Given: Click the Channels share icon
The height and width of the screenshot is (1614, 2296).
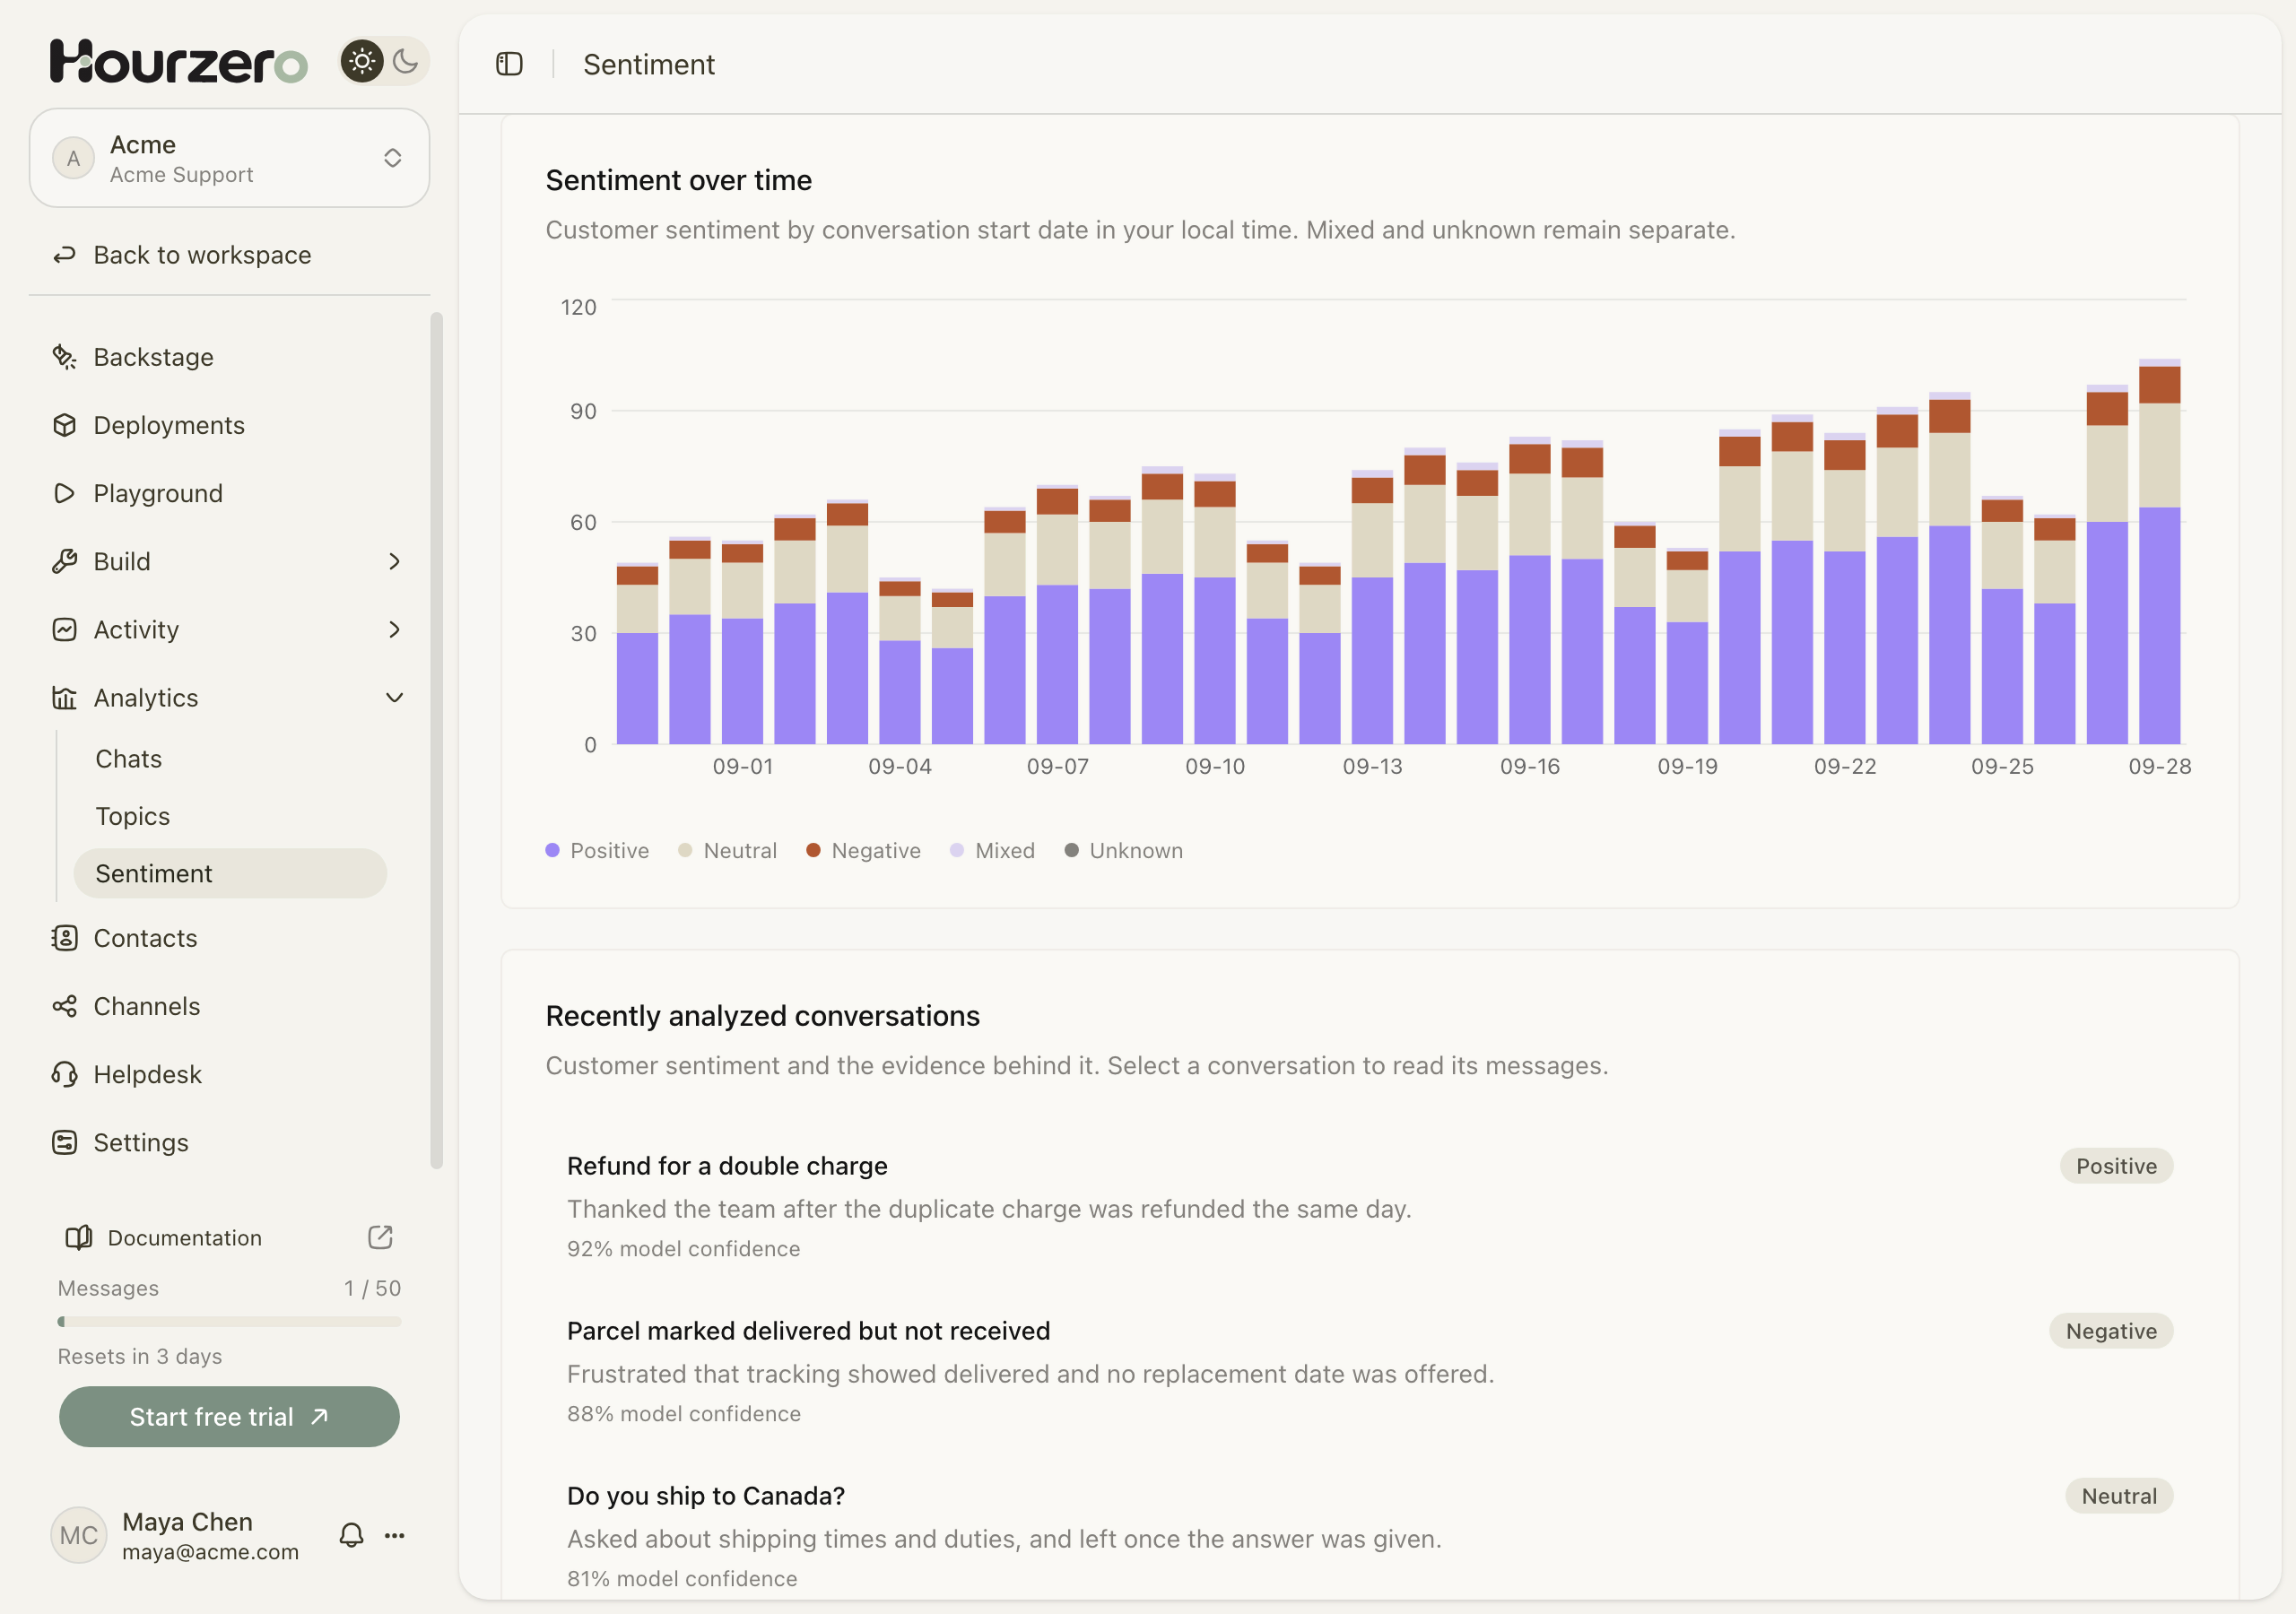Looking at the screenshot, I should click(65, 1006).
